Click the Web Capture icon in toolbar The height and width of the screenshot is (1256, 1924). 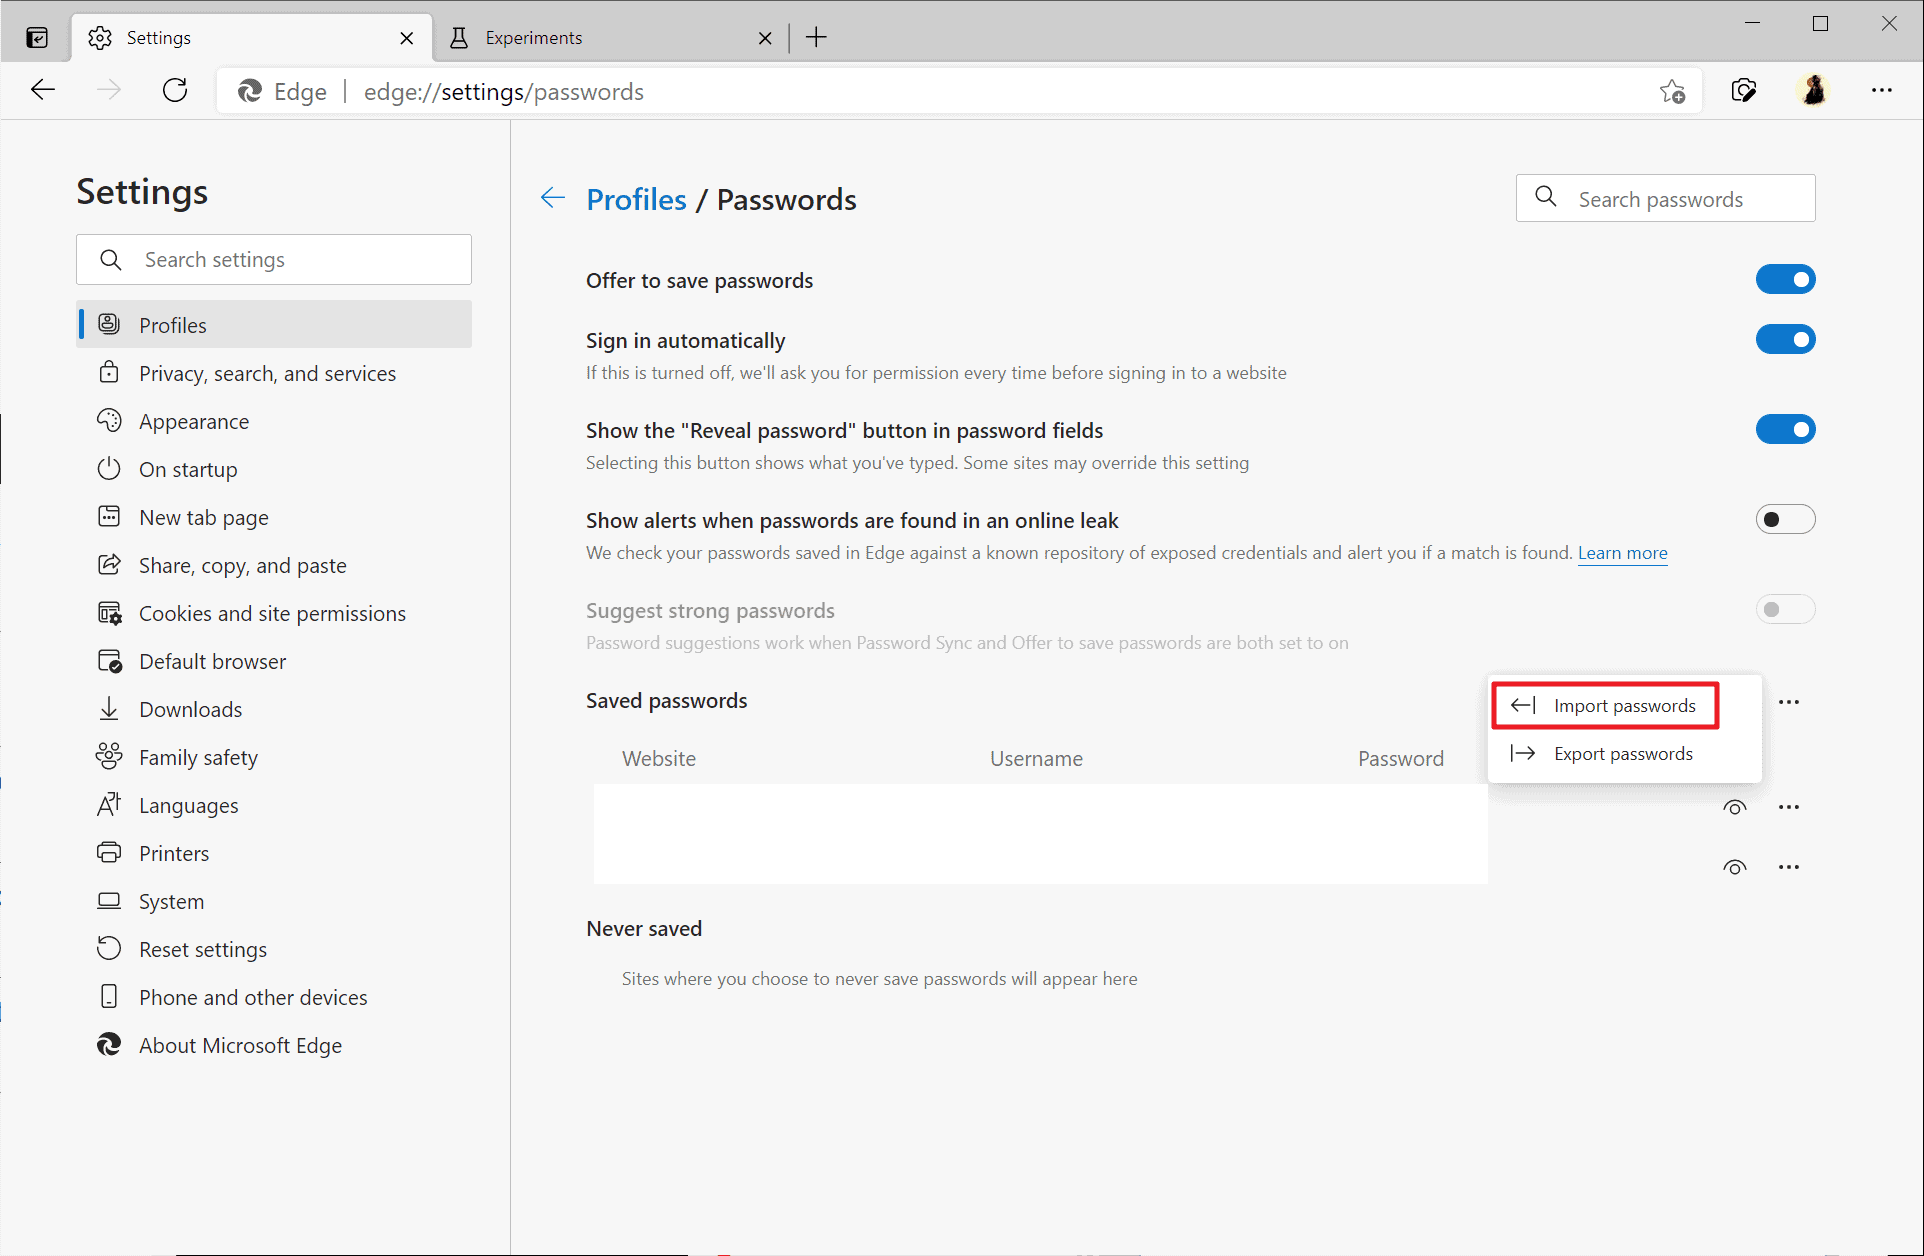click(x=1744, y=91)
